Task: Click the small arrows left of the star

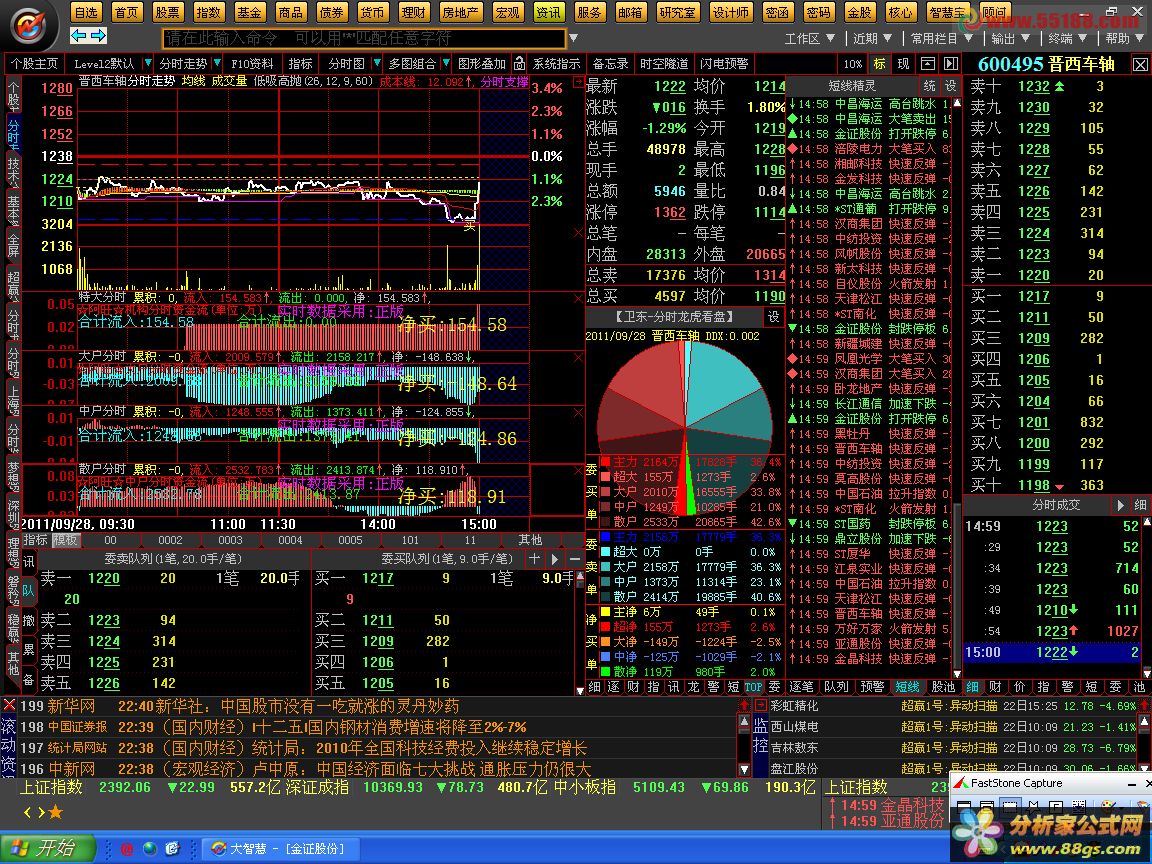Action: (x=35, y=813)
